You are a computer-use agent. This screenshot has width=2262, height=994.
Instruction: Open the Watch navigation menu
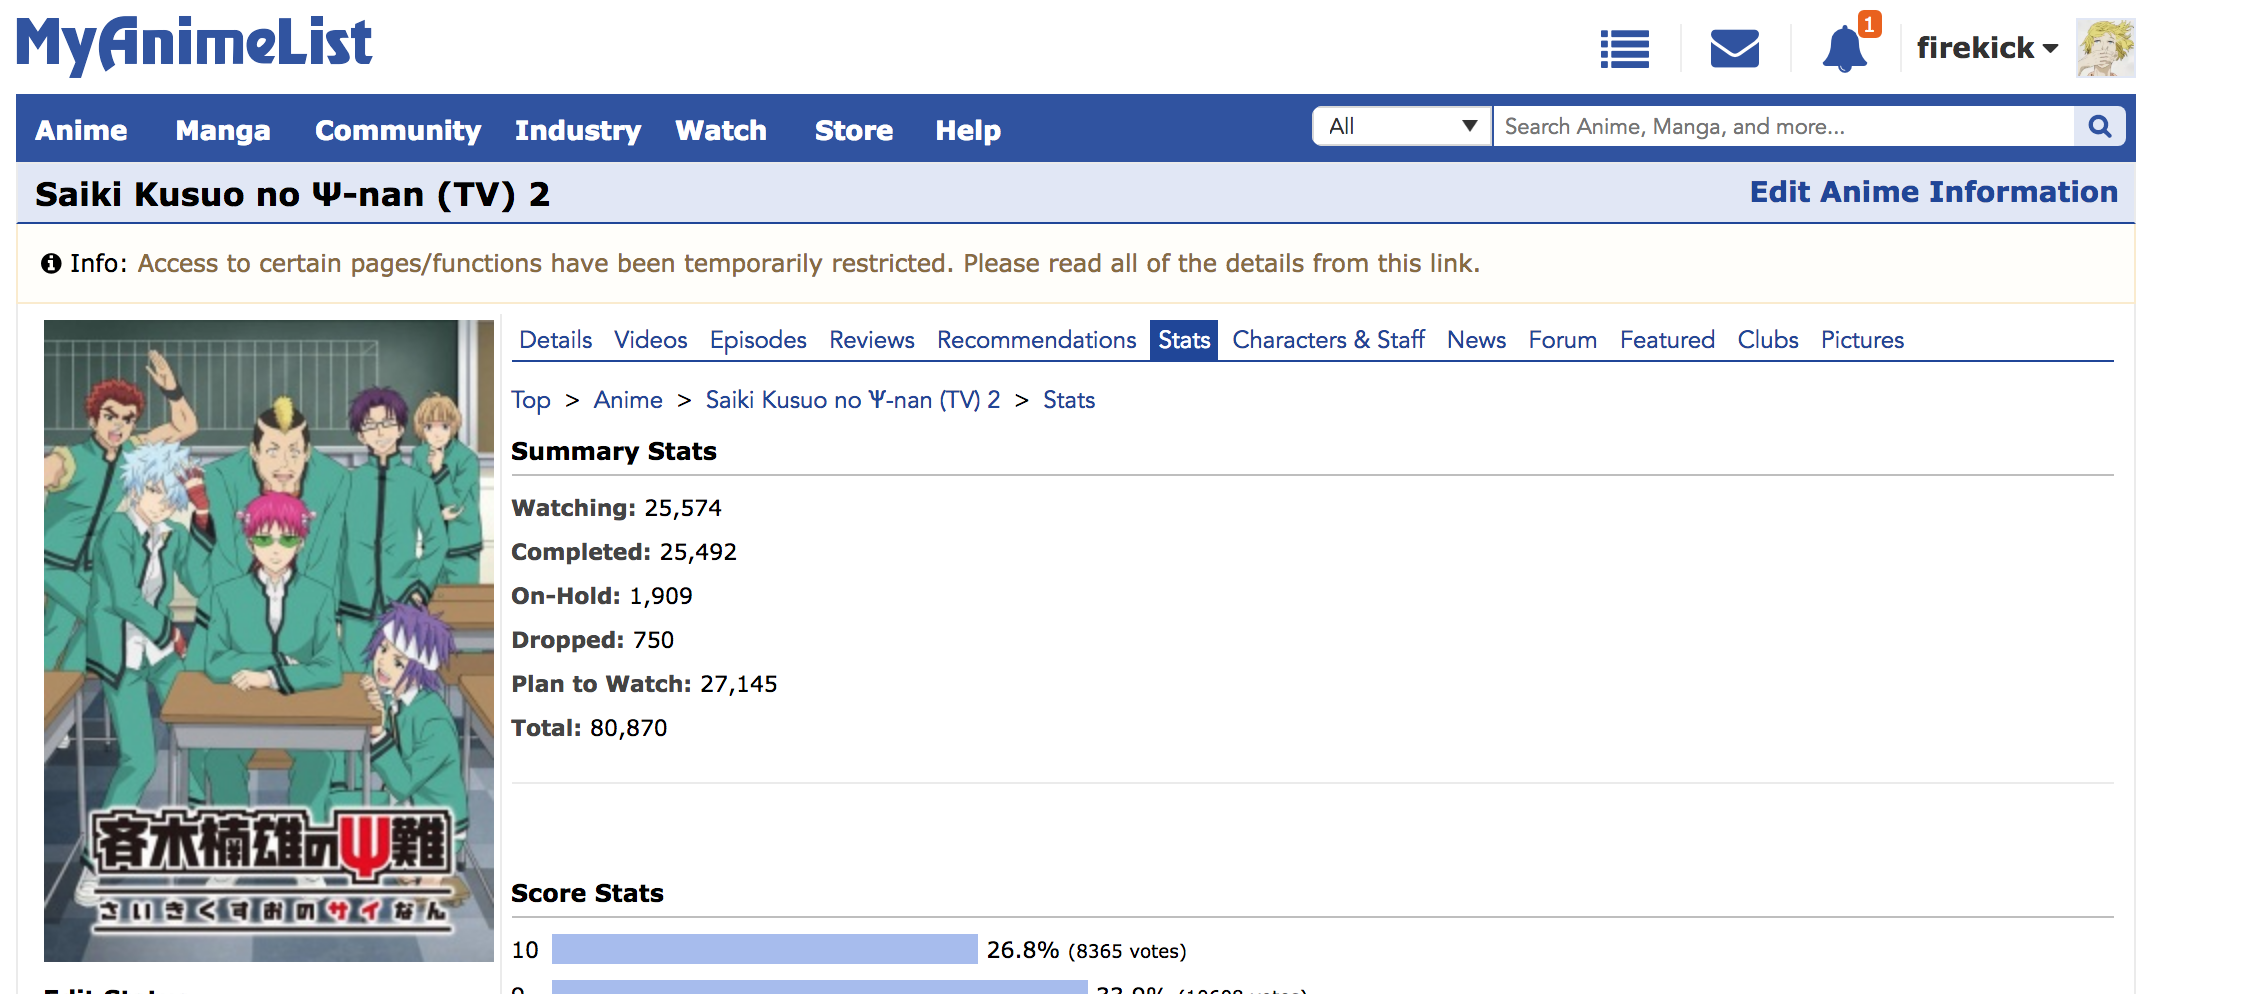click(721, 130)
